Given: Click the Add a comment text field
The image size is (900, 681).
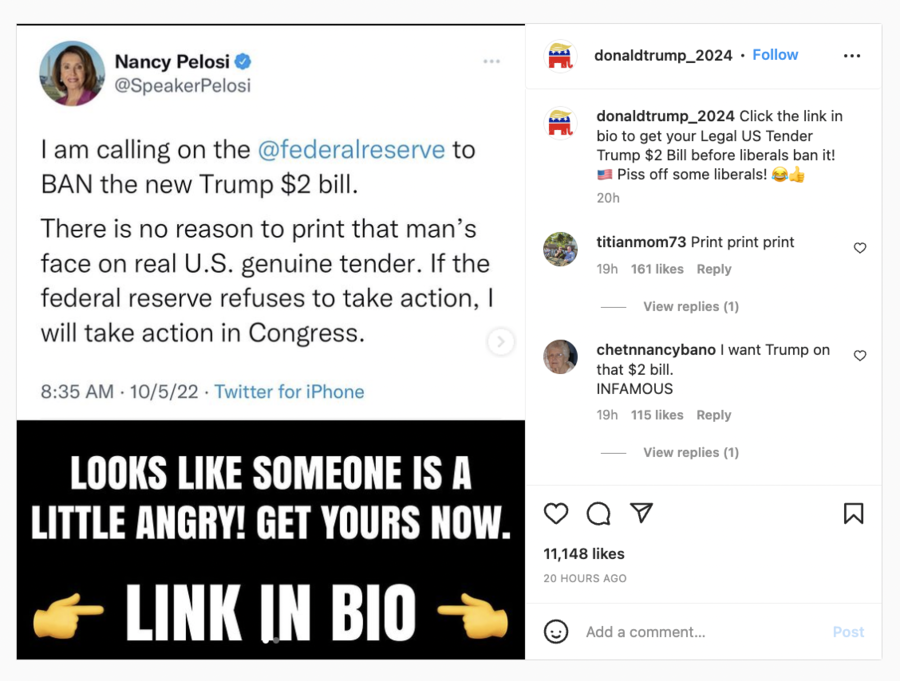Looking at the screenshot, I should (x=700, y=632).
